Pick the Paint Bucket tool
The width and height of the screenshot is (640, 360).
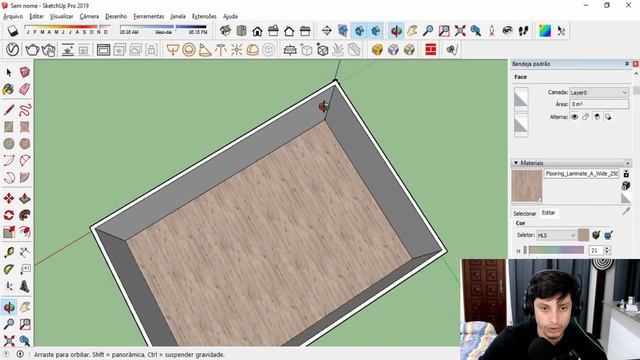tap(9, 89)
